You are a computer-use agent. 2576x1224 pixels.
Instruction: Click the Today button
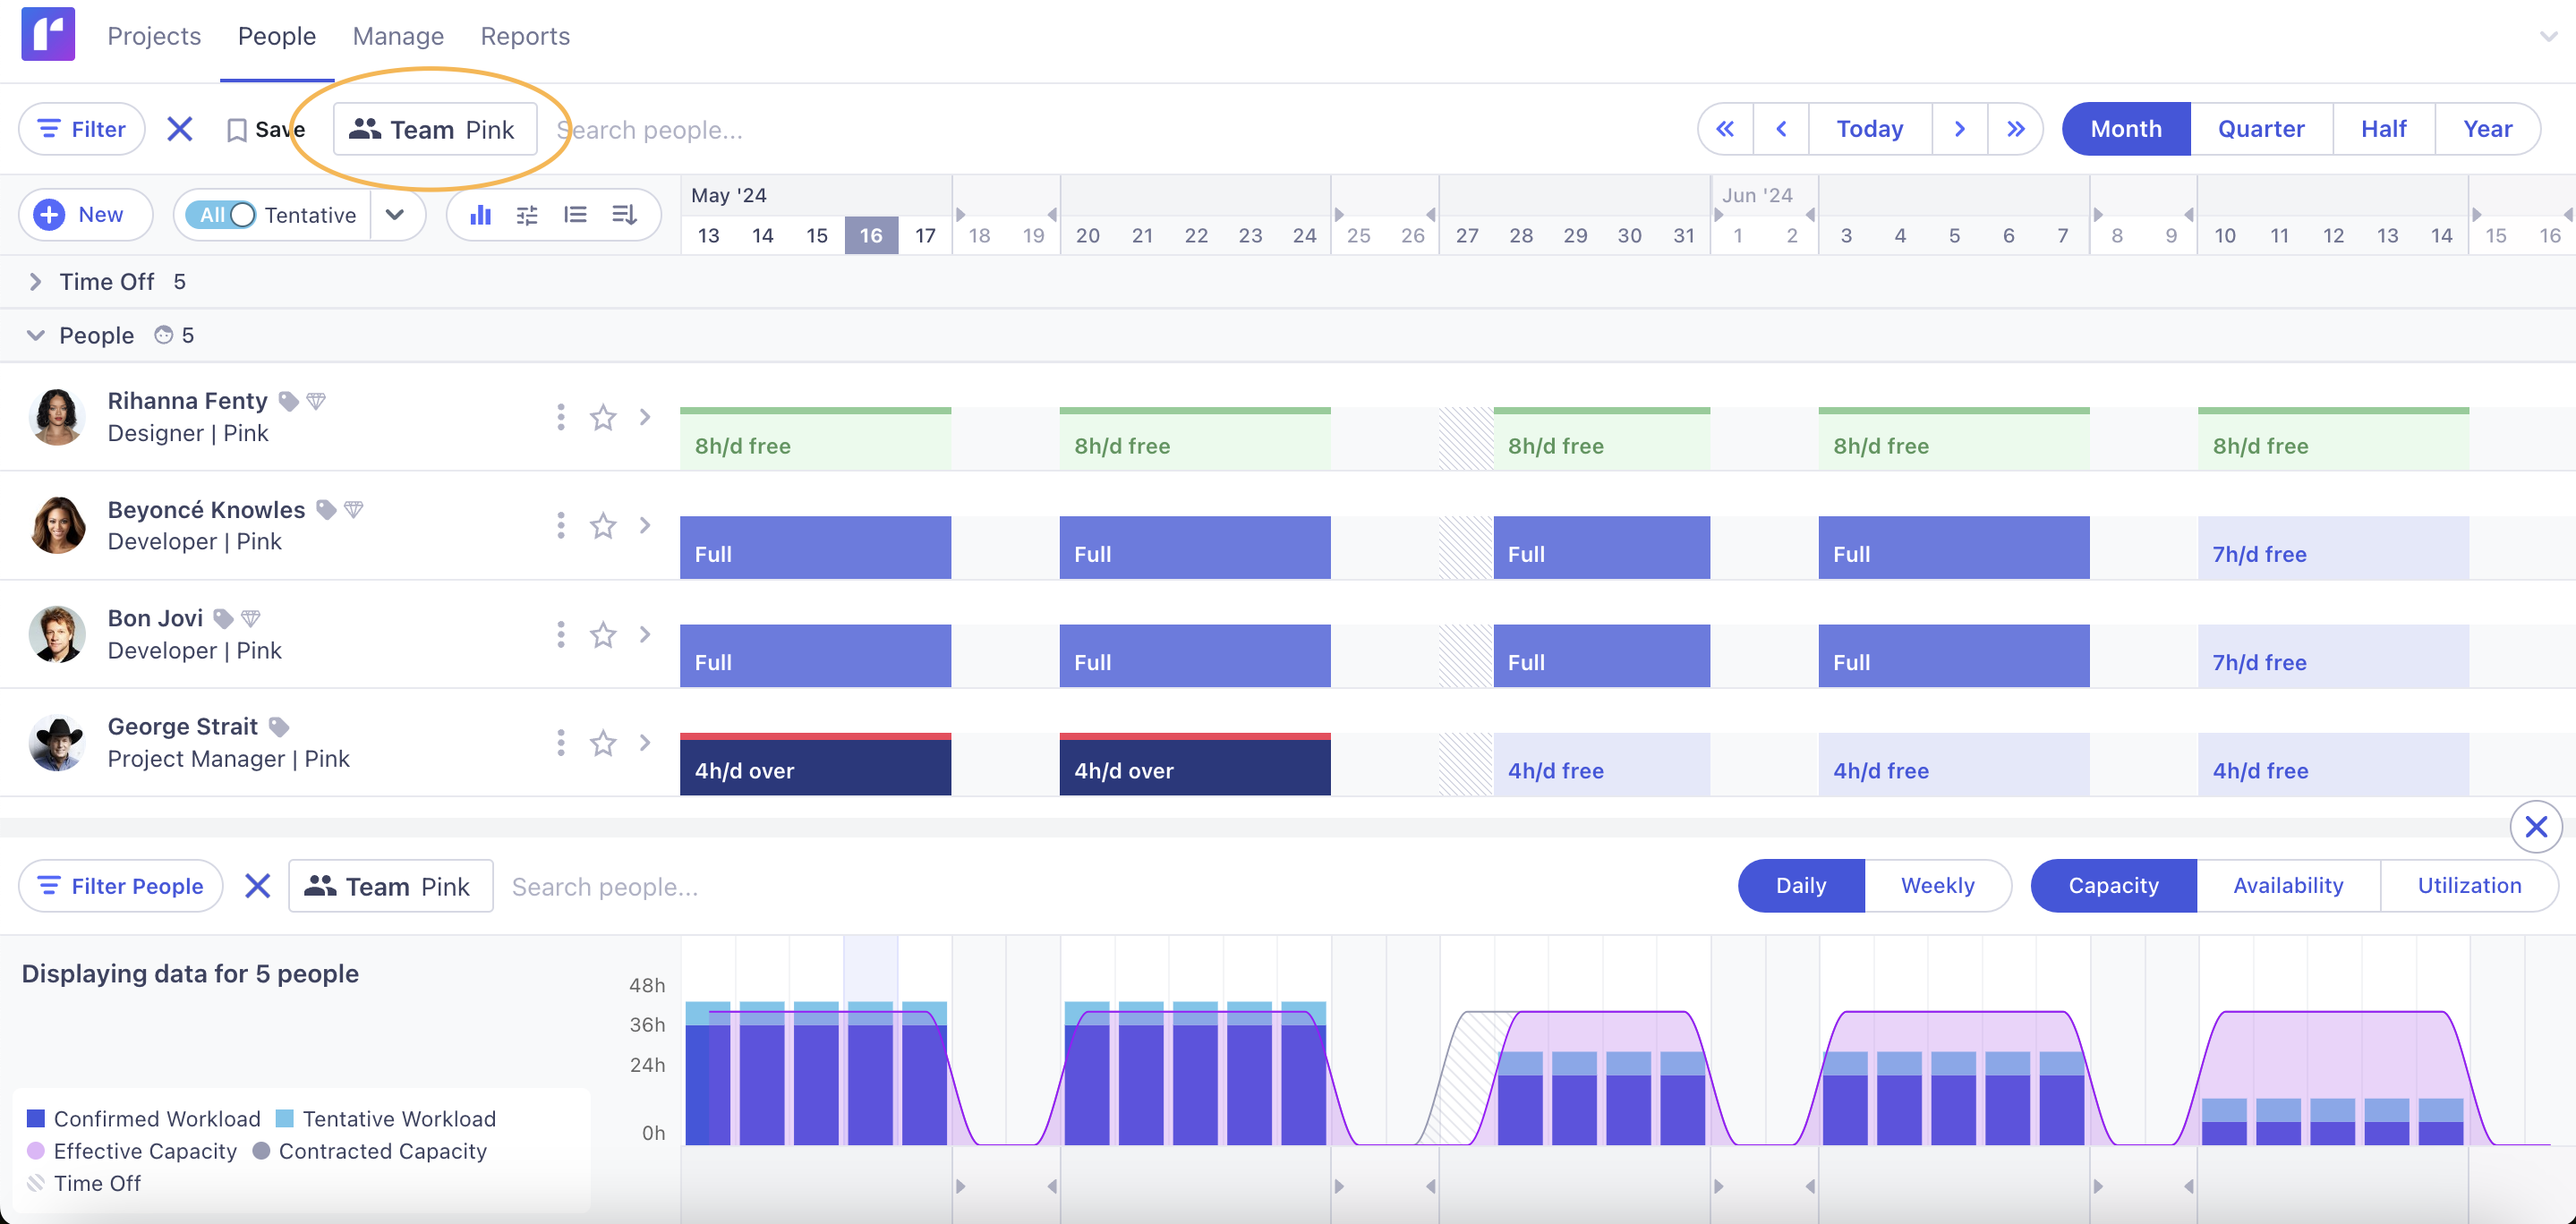1869,128
